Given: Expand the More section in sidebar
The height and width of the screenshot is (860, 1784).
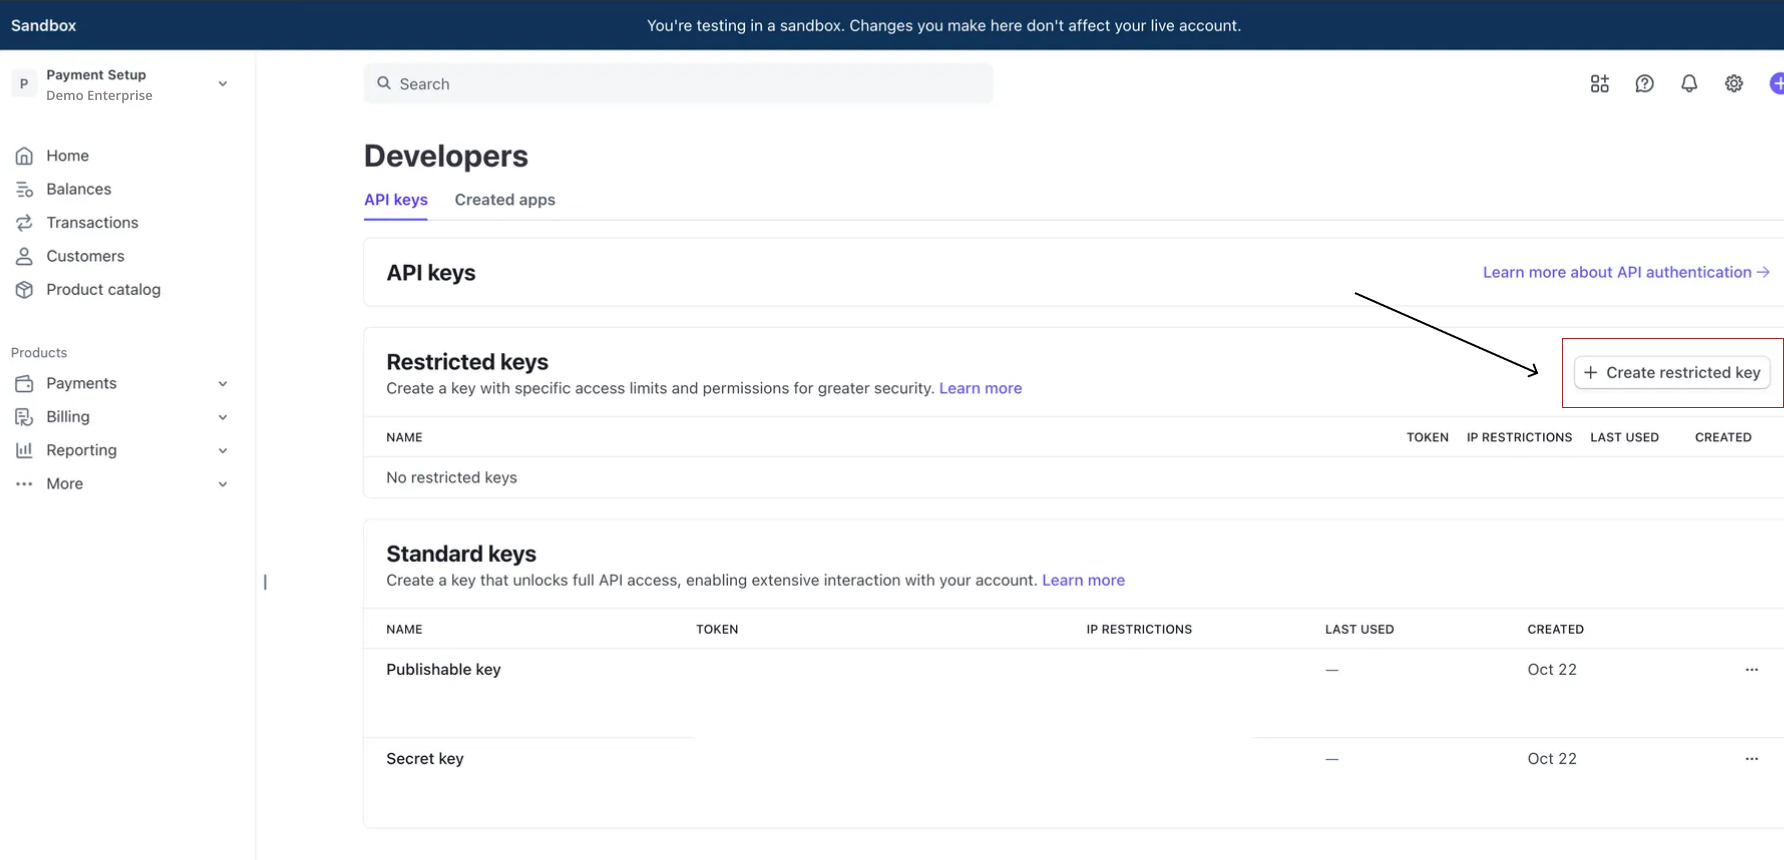Looking at the screenshot, I should tap(223, 484).
